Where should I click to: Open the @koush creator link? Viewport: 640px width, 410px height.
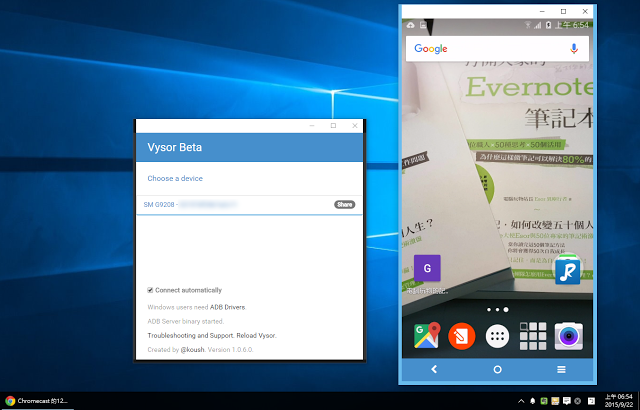(x=193, y=350)
